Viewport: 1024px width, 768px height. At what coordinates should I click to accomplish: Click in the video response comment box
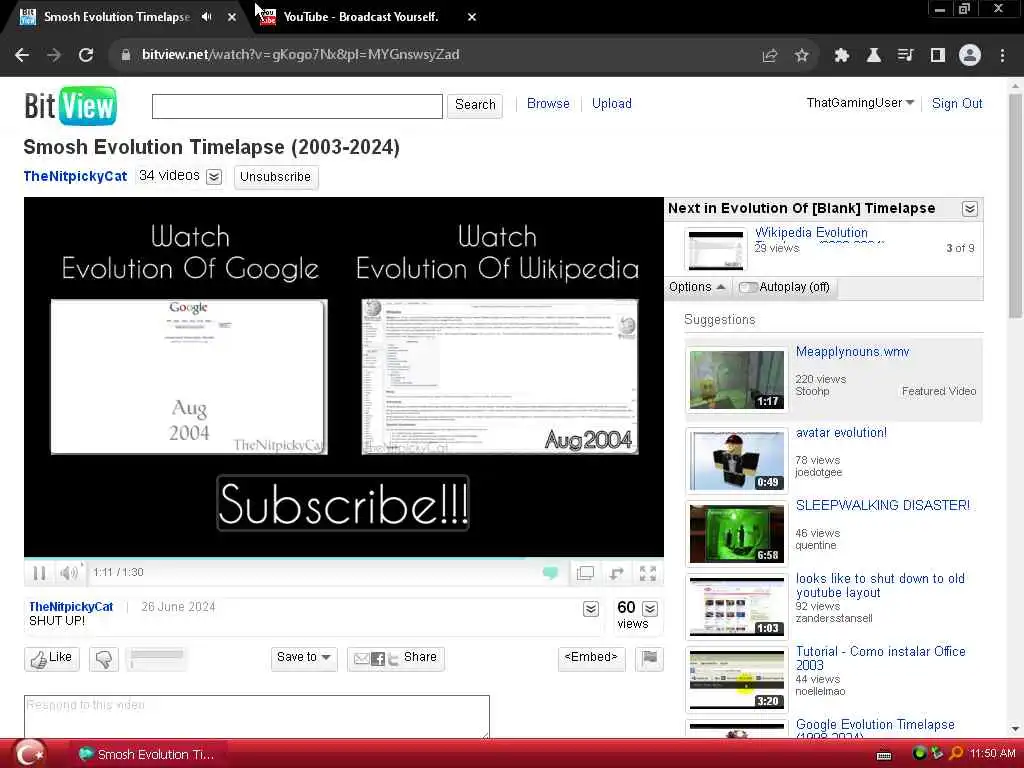coord(257,717)
